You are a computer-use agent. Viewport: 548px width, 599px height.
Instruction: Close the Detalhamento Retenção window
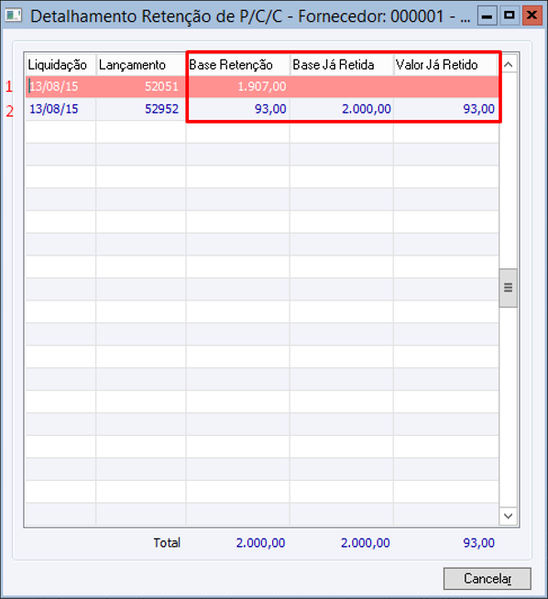pos(532,16)
